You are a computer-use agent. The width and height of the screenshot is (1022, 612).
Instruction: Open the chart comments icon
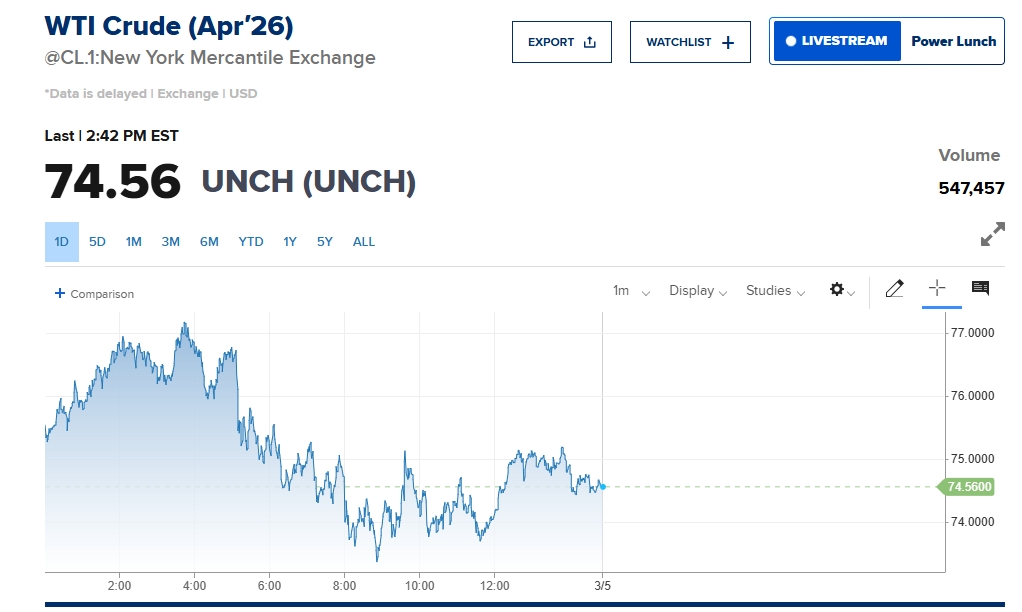click(x=980, y=289)
